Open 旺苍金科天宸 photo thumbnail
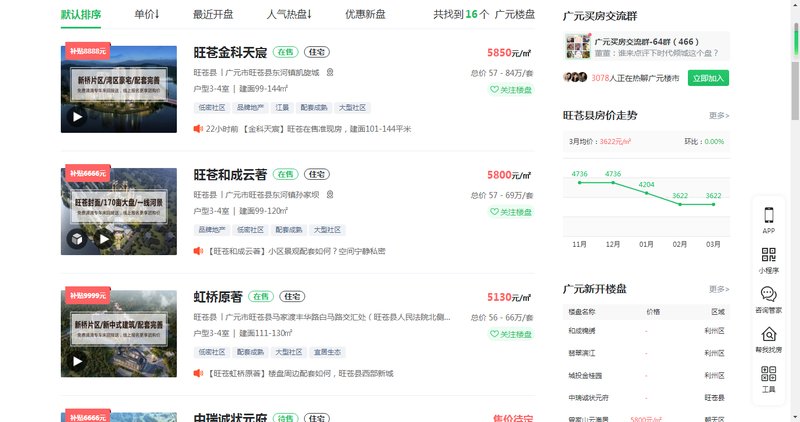 point(119,89)
